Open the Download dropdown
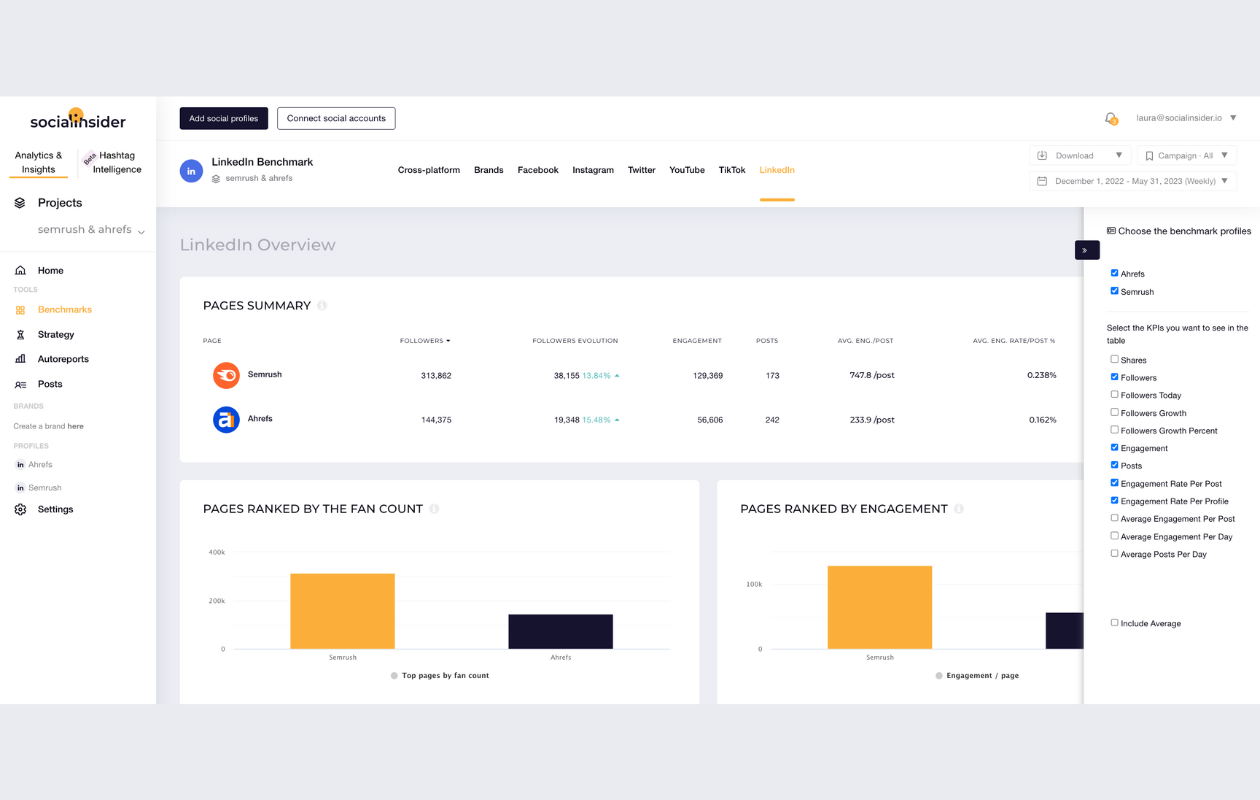Image resolution: width=1260 pixels, height=800 pixels. pos(1080,156)
